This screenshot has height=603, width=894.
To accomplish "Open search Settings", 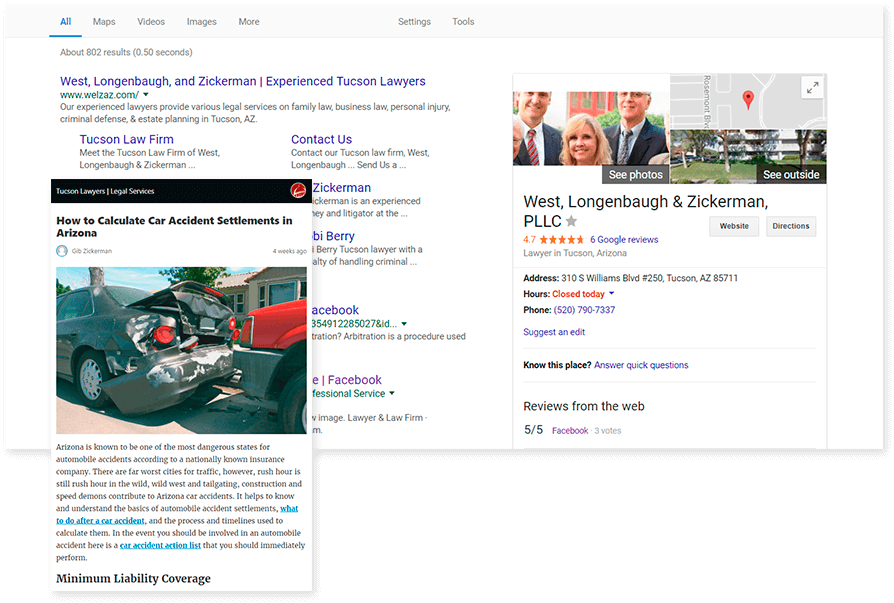I will (414, 22).
